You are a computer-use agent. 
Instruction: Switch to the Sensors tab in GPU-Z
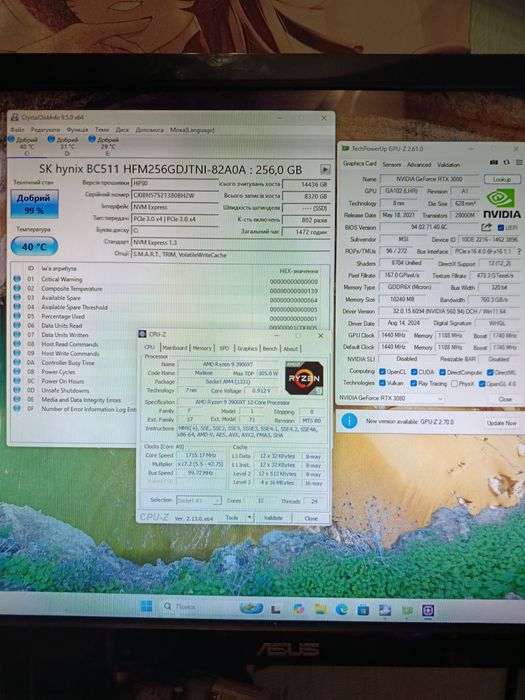point(392,164)
